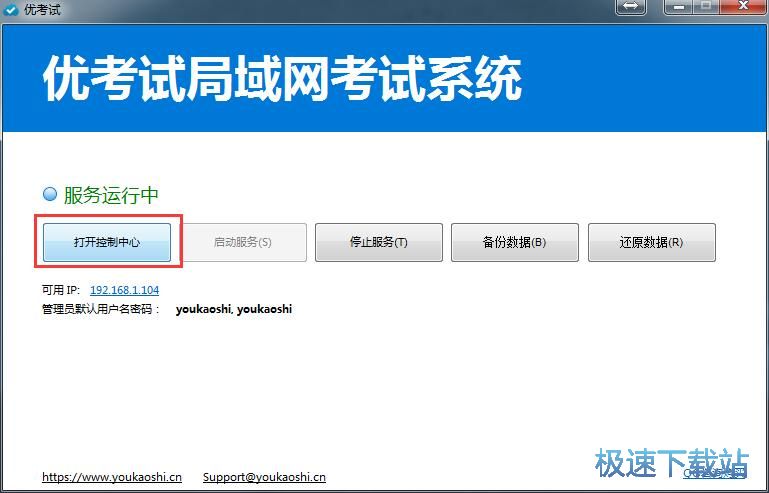Click the 优考试局域网考试系统 banner title
The image size is (769, 493).
(282, 79)
